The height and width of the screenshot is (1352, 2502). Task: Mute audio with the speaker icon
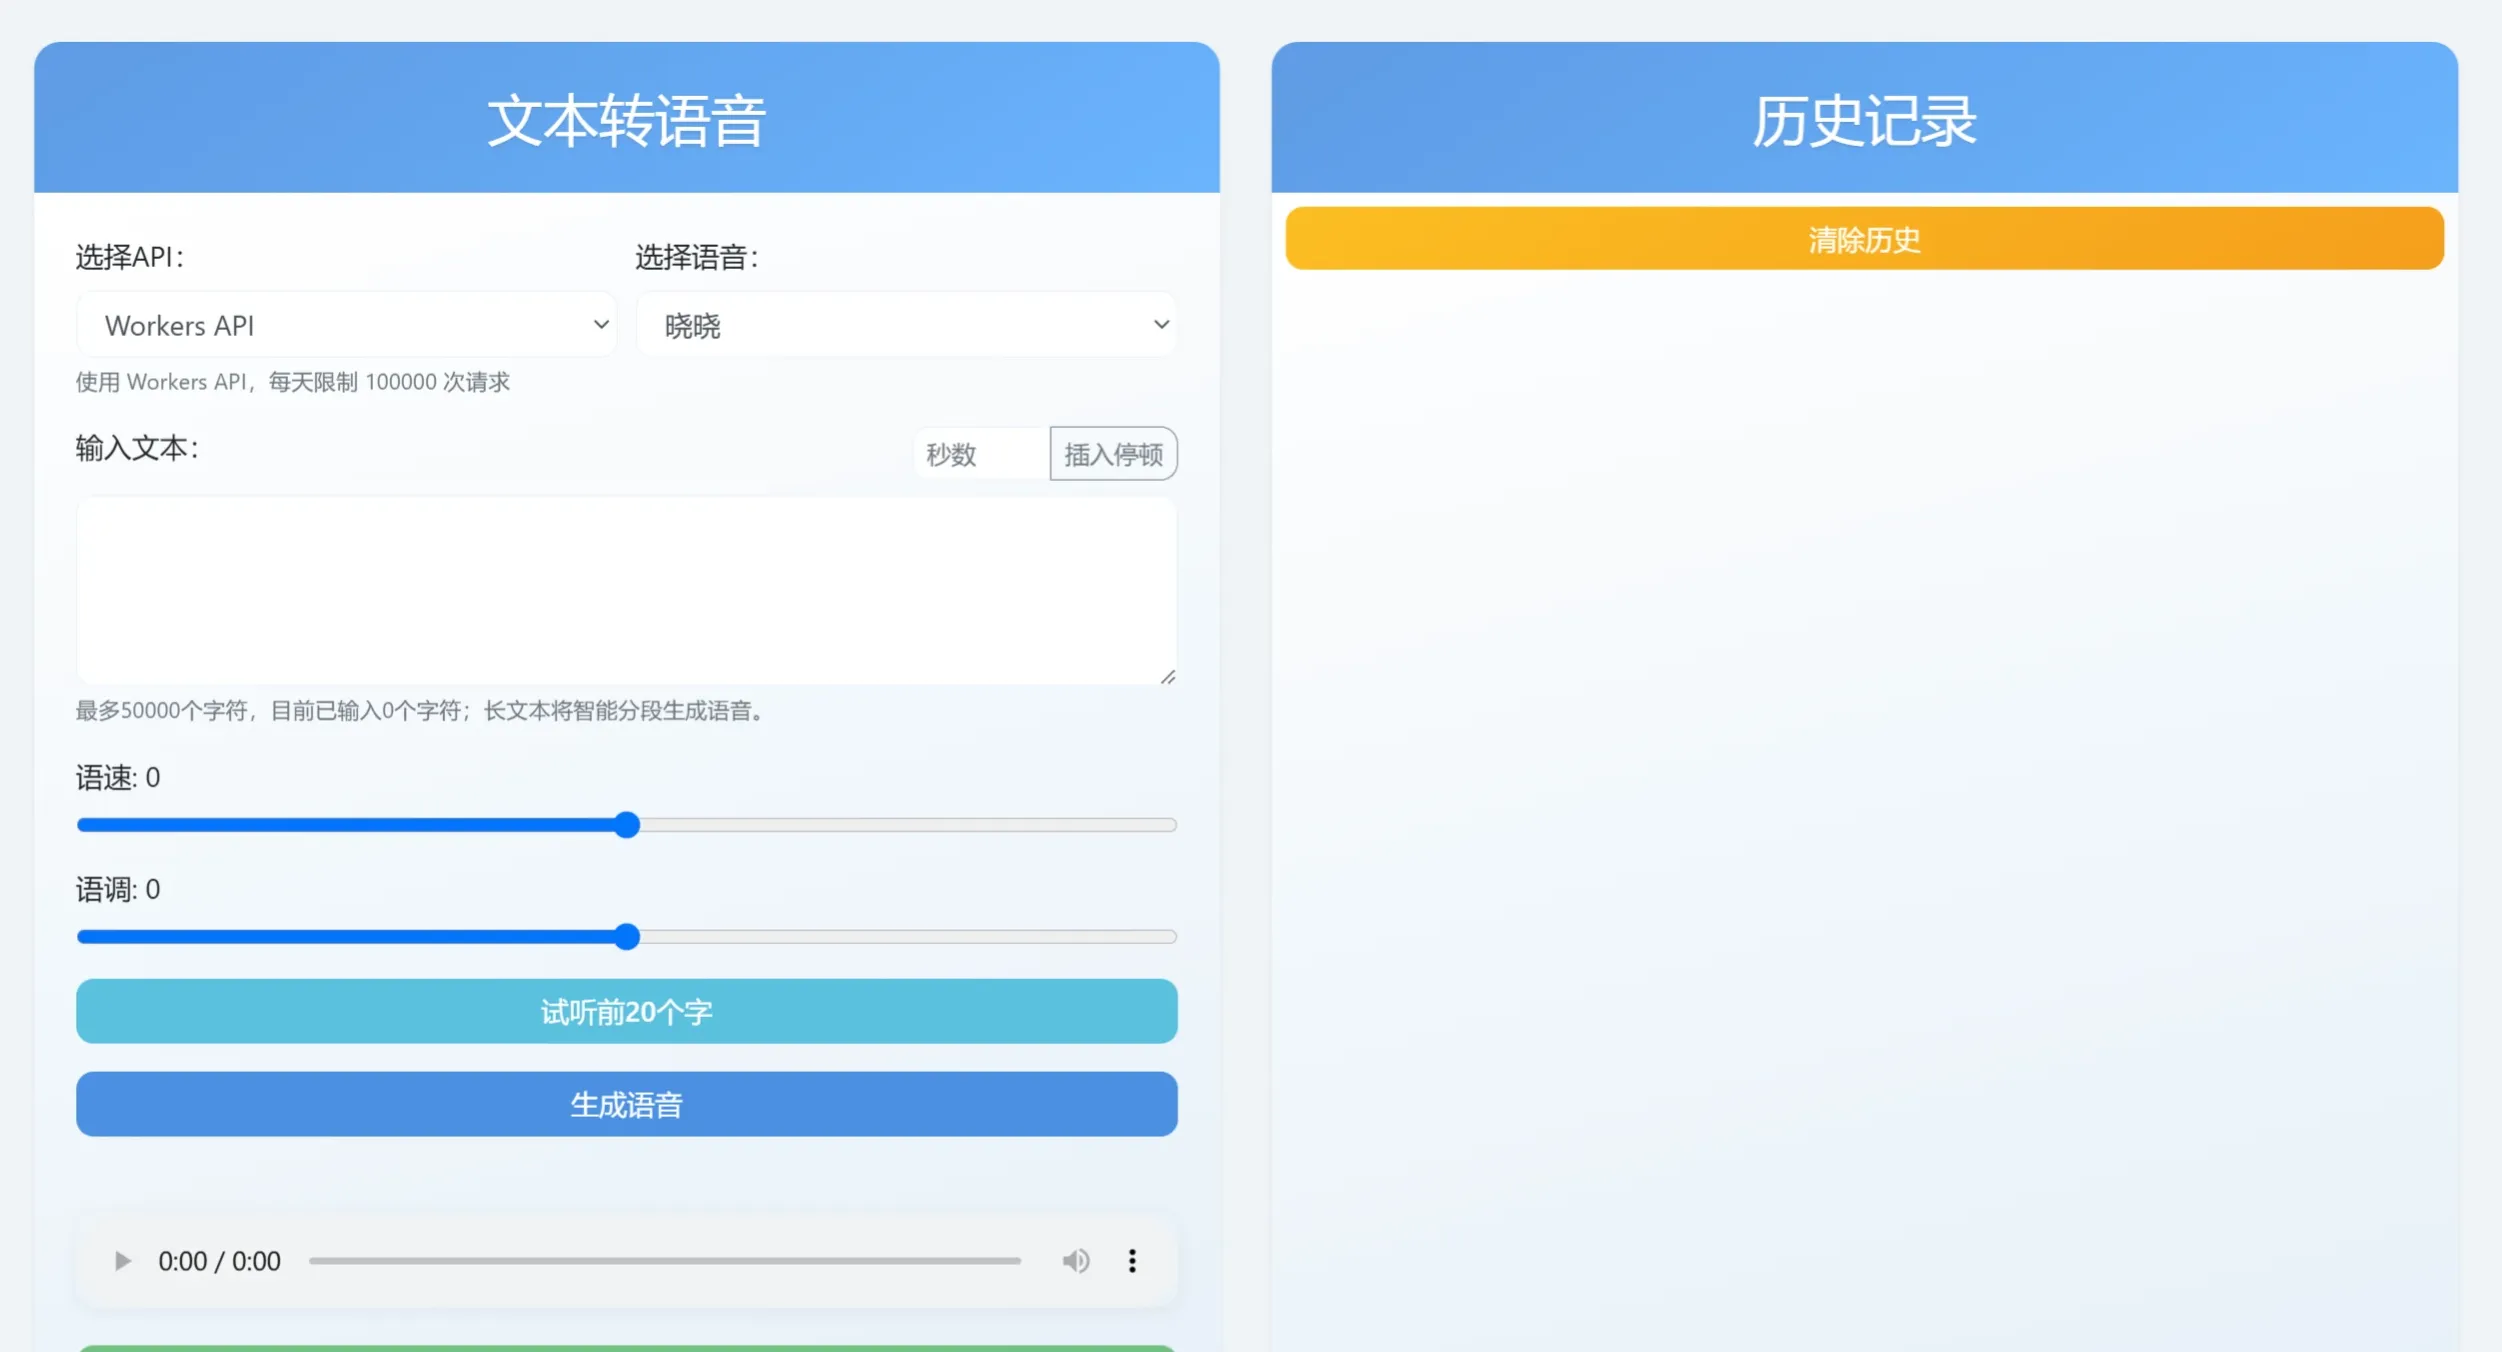point(1075,1261)
